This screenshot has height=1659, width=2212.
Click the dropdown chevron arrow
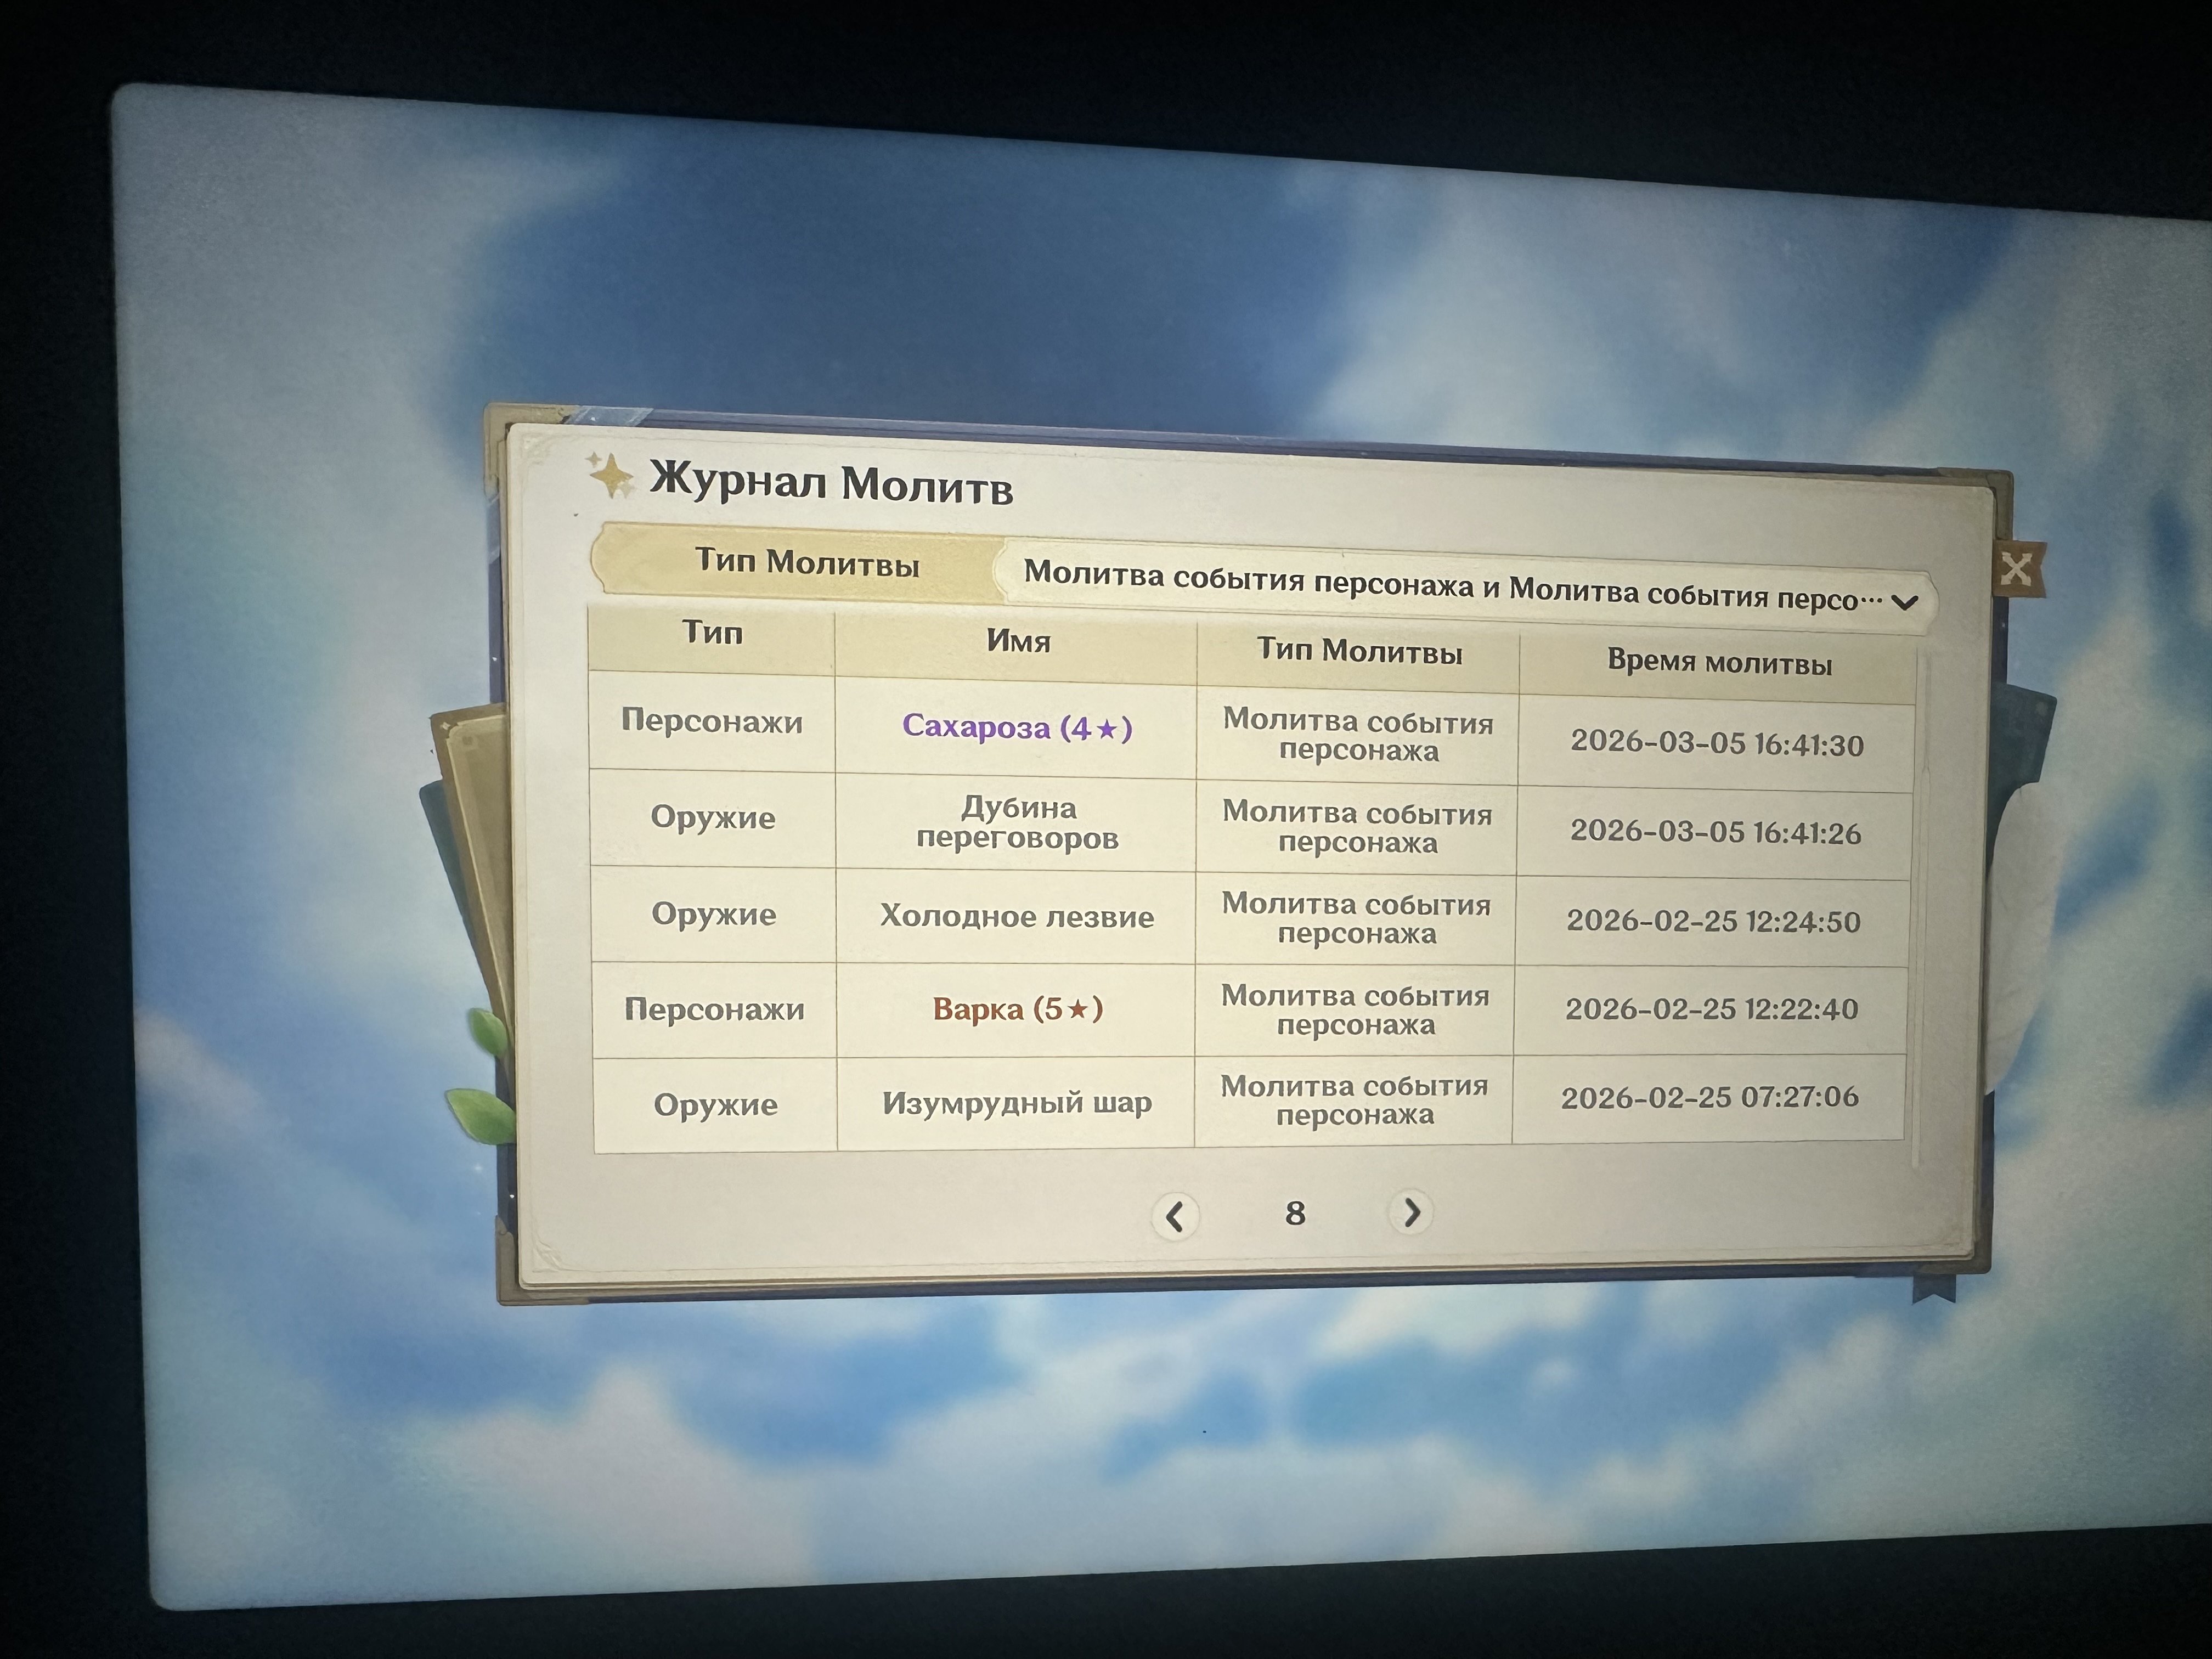point(1905,603)
